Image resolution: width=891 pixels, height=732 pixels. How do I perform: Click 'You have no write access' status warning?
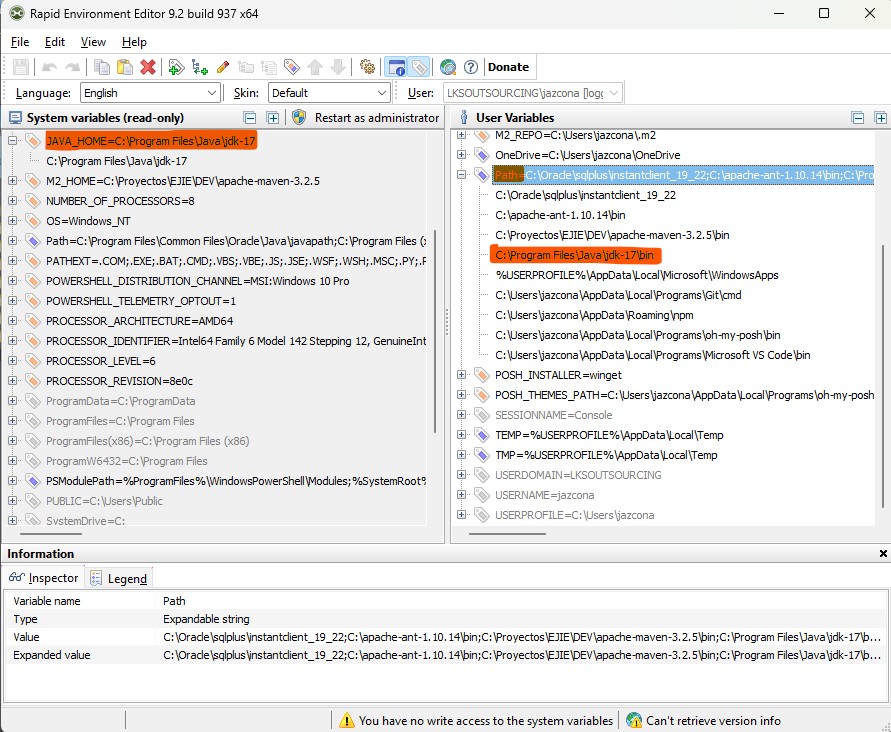(x=476, y=721)
